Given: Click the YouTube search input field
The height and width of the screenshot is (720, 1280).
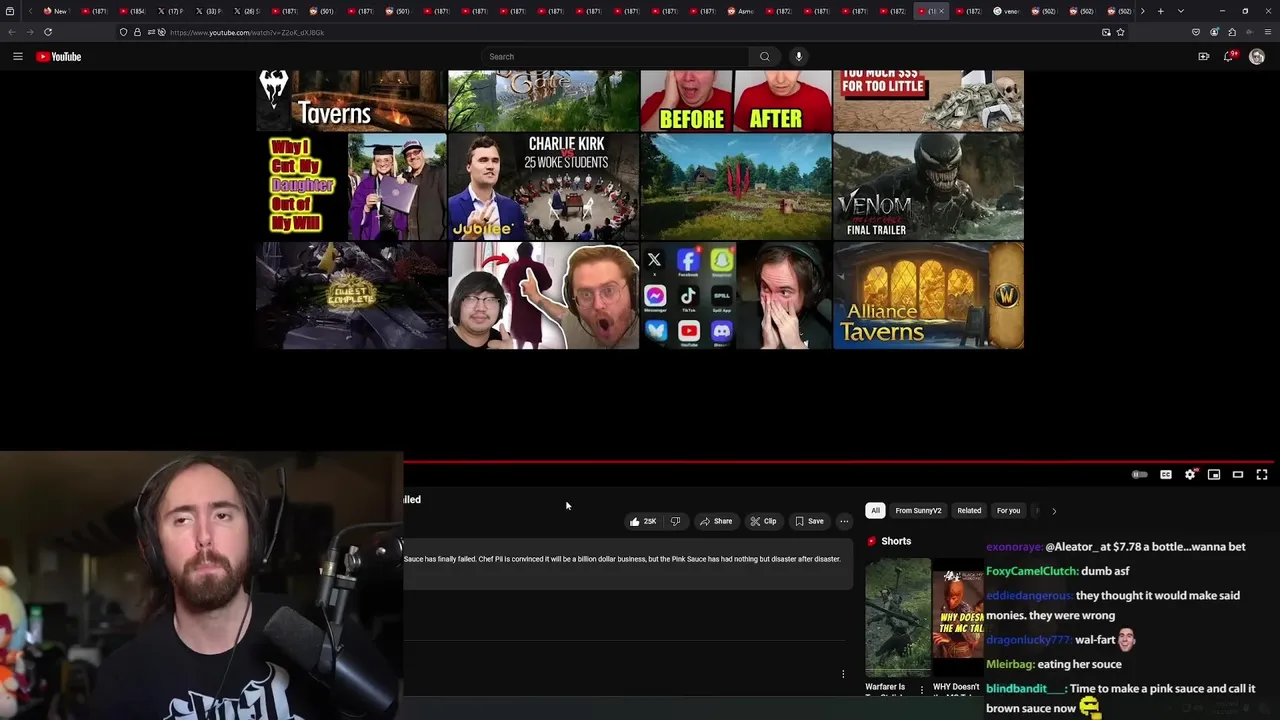Looking at the screenshot, I should (x=616, y=57).
